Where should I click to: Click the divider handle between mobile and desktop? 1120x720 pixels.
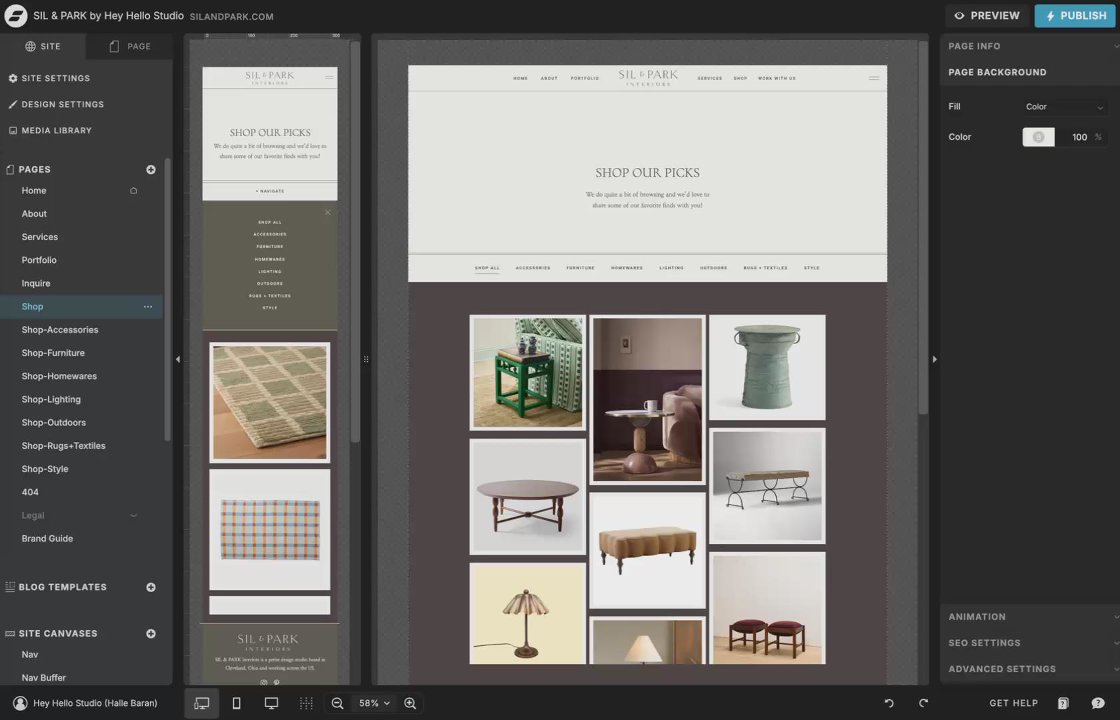coord(366,359)
